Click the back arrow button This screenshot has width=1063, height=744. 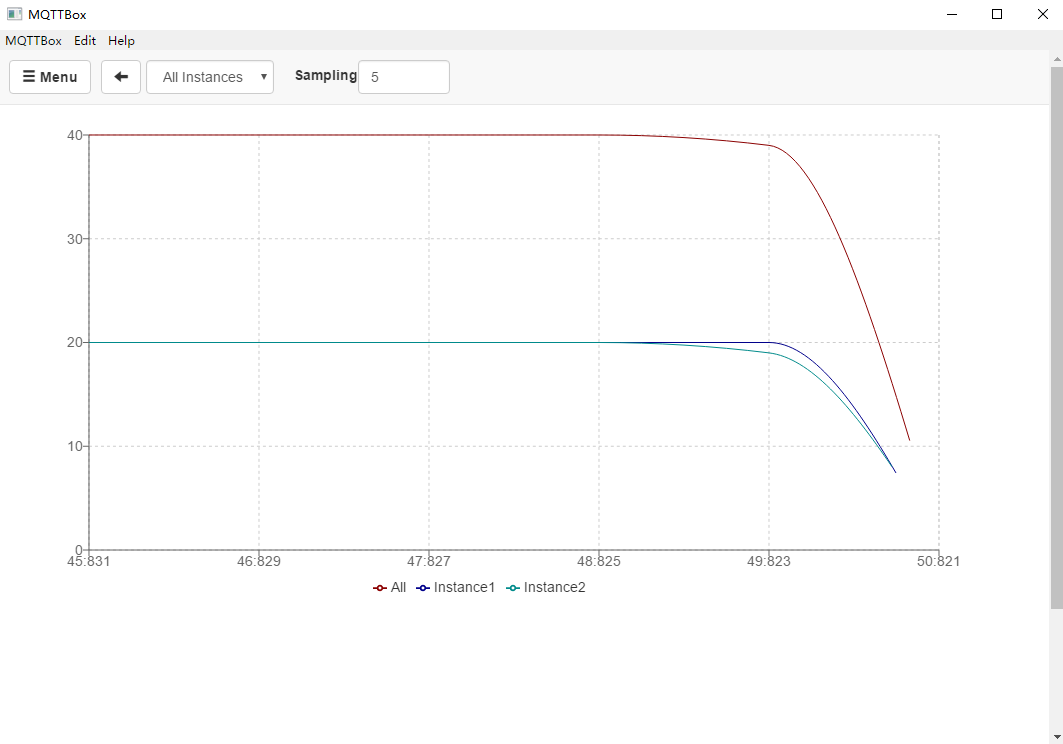[x=121, y=77]
